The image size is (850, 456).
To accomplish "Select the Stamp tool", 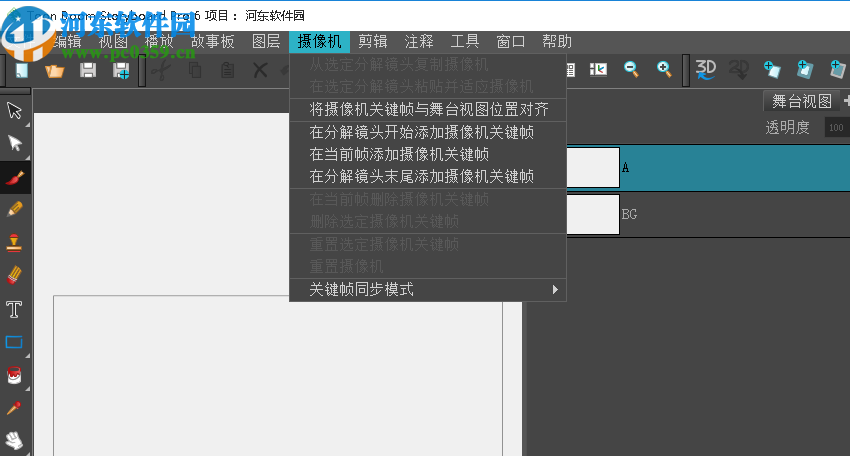I will pyautogui.click(x=15, y=242).
